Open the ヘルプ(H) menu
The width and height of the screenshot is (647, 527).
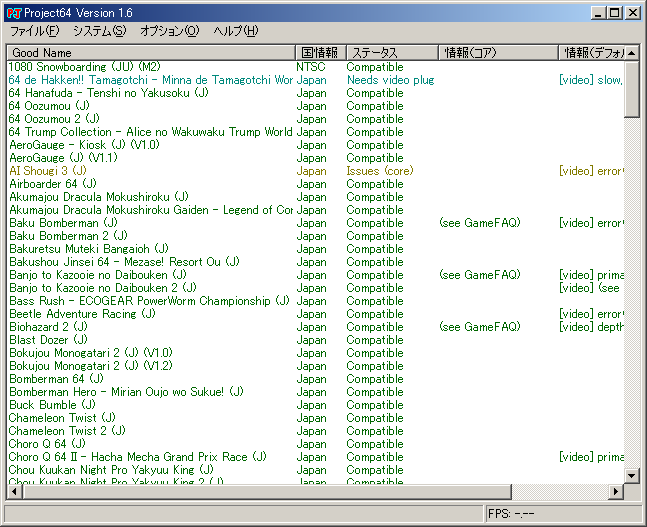(x=235, y=32)
